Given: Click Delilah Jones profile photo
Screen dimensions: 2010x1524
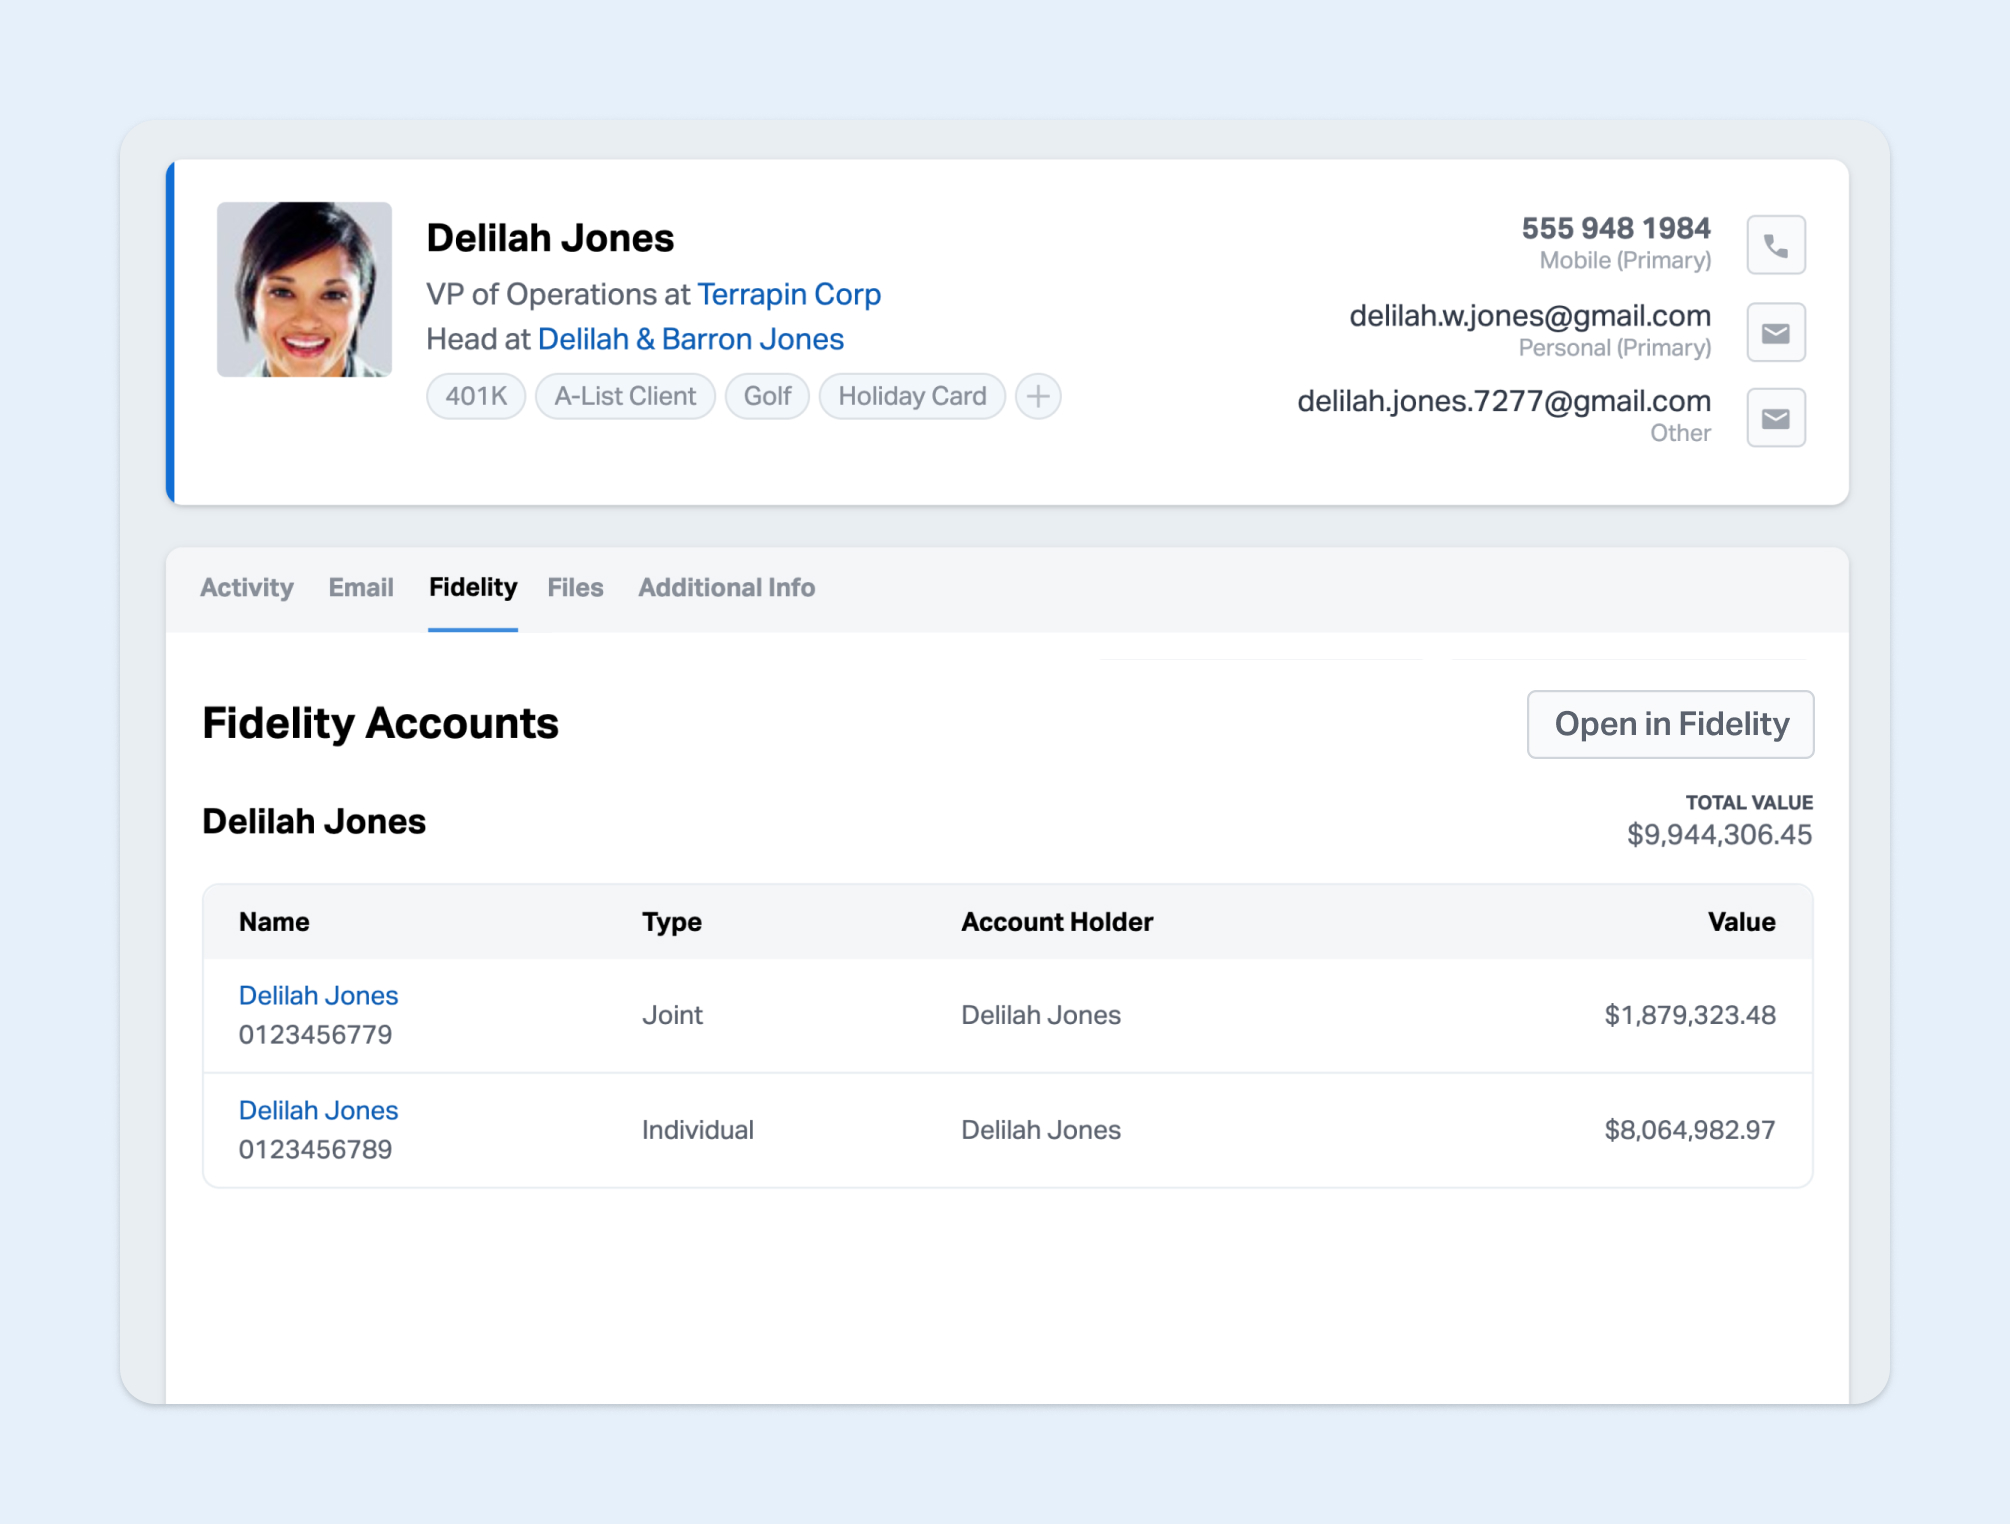Looking at the screenshot, I should 304,290.
